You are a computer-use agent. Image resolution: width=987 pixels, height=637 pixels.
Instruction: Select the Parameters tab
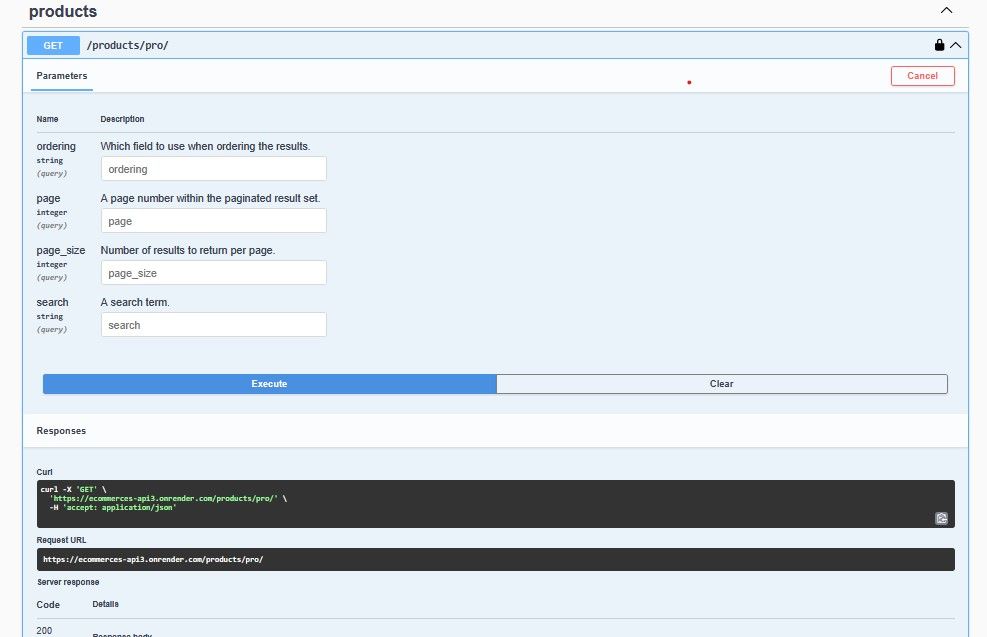click(x=62, y=76)
